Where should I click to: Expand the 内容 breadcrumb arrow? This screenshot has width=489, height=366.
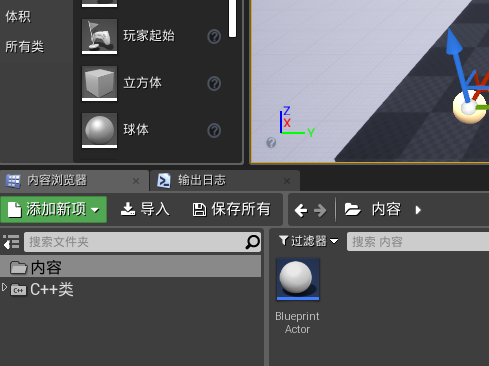tap(418, 210)
